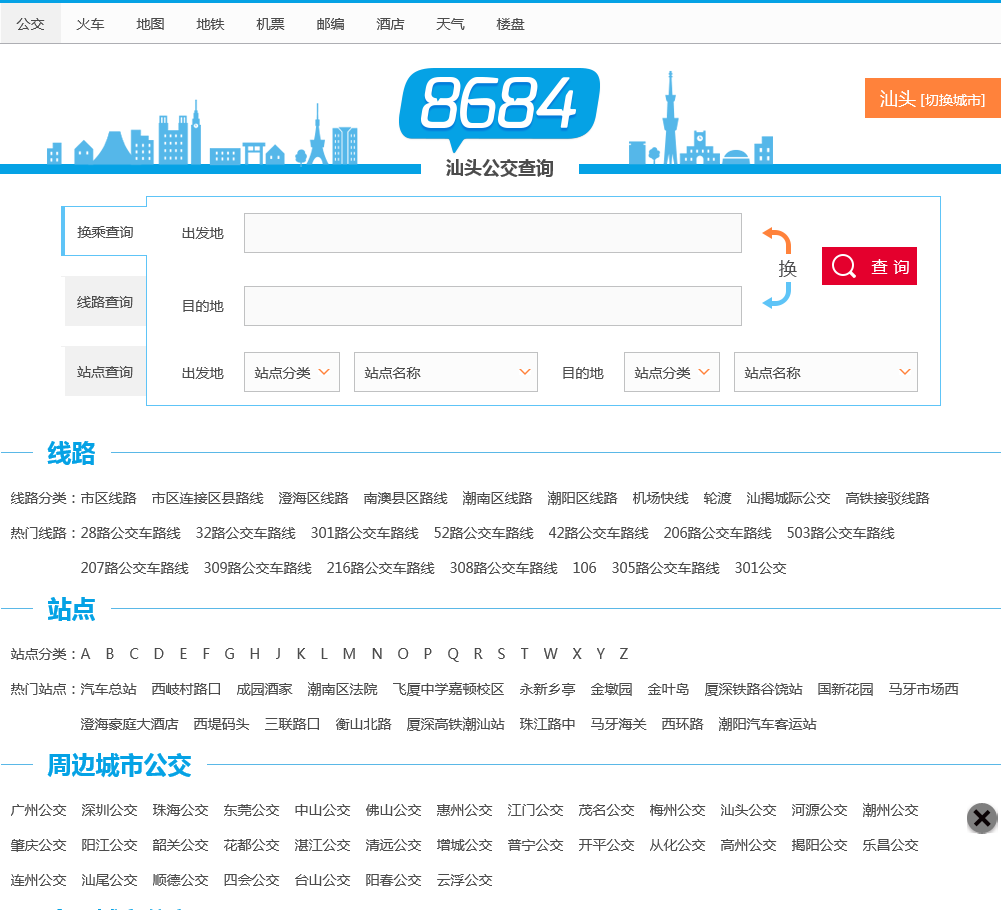Click the red 查询 search button
Viewport: 1001px width, 910px height.
[869, 266]
